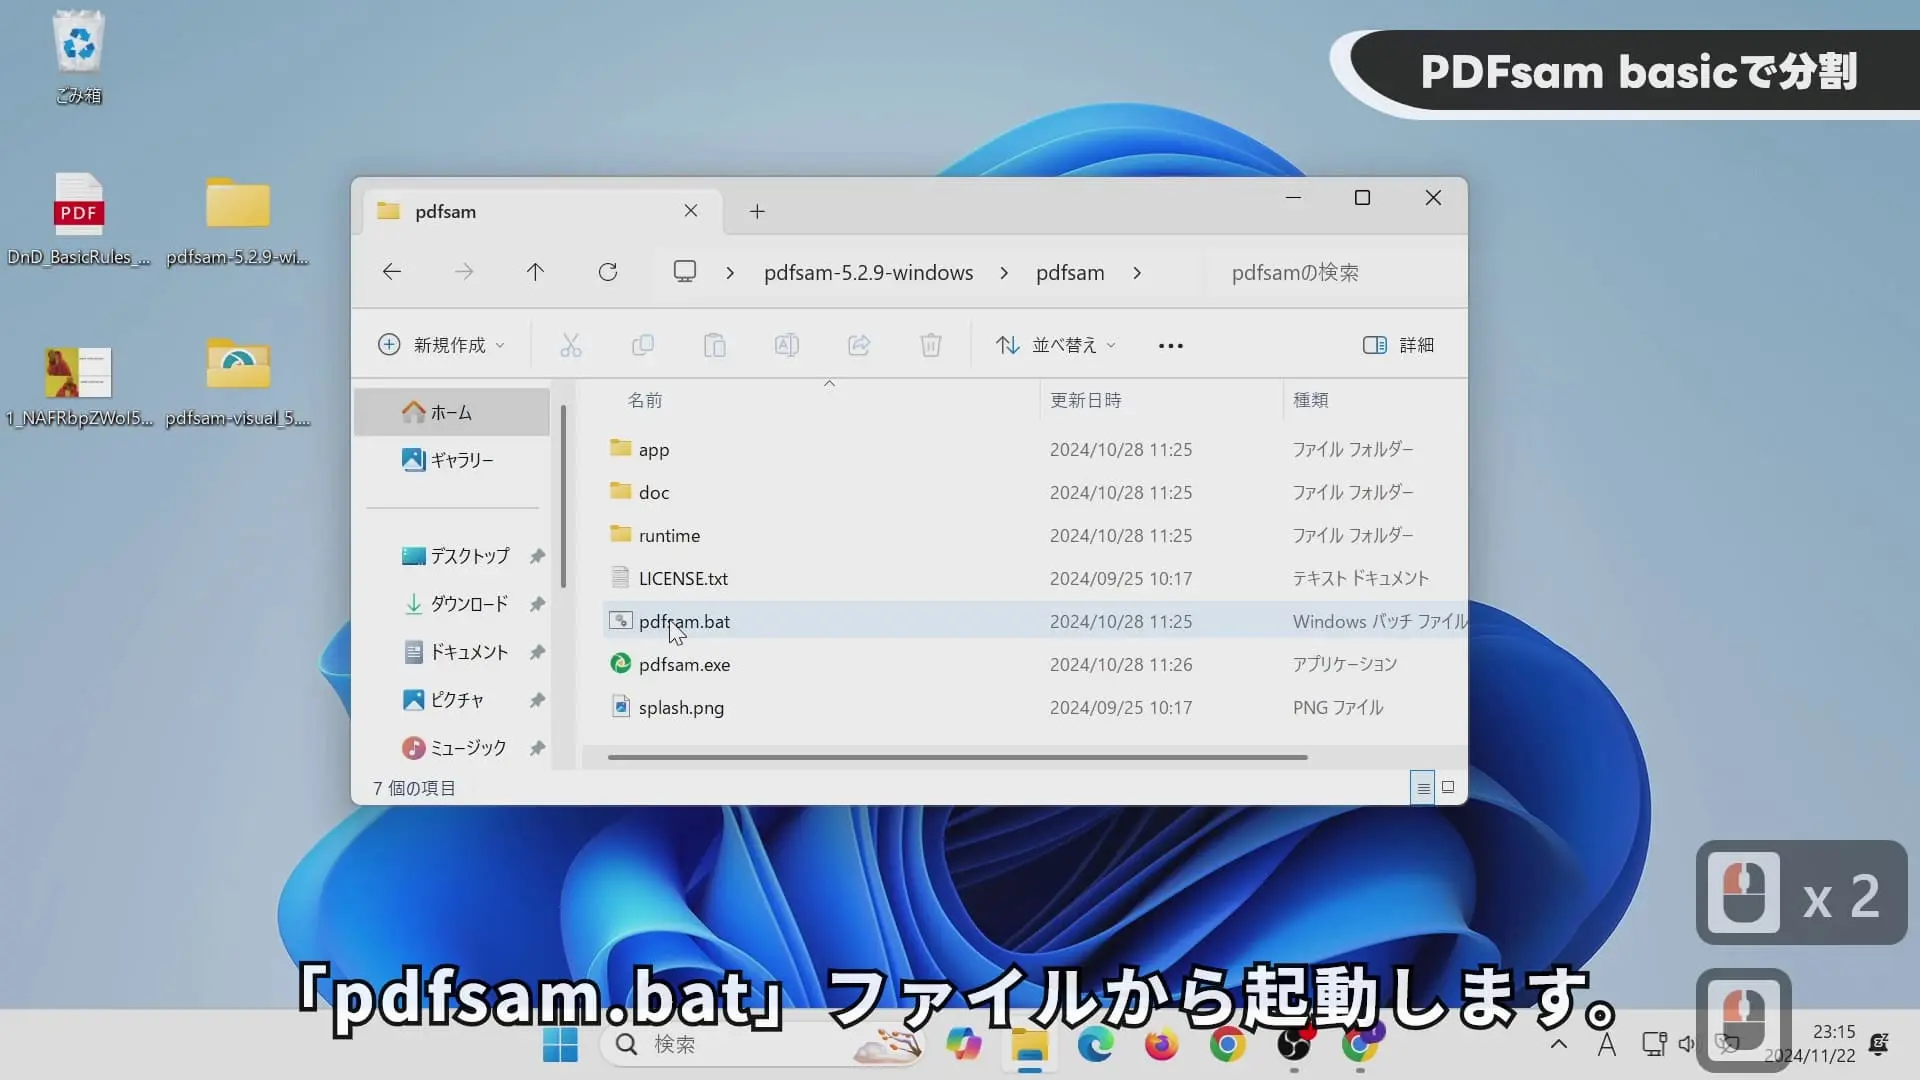Click the up-one-level navigation arrow
This screenshot has width=1920, height=1080.
click(536, 271)
